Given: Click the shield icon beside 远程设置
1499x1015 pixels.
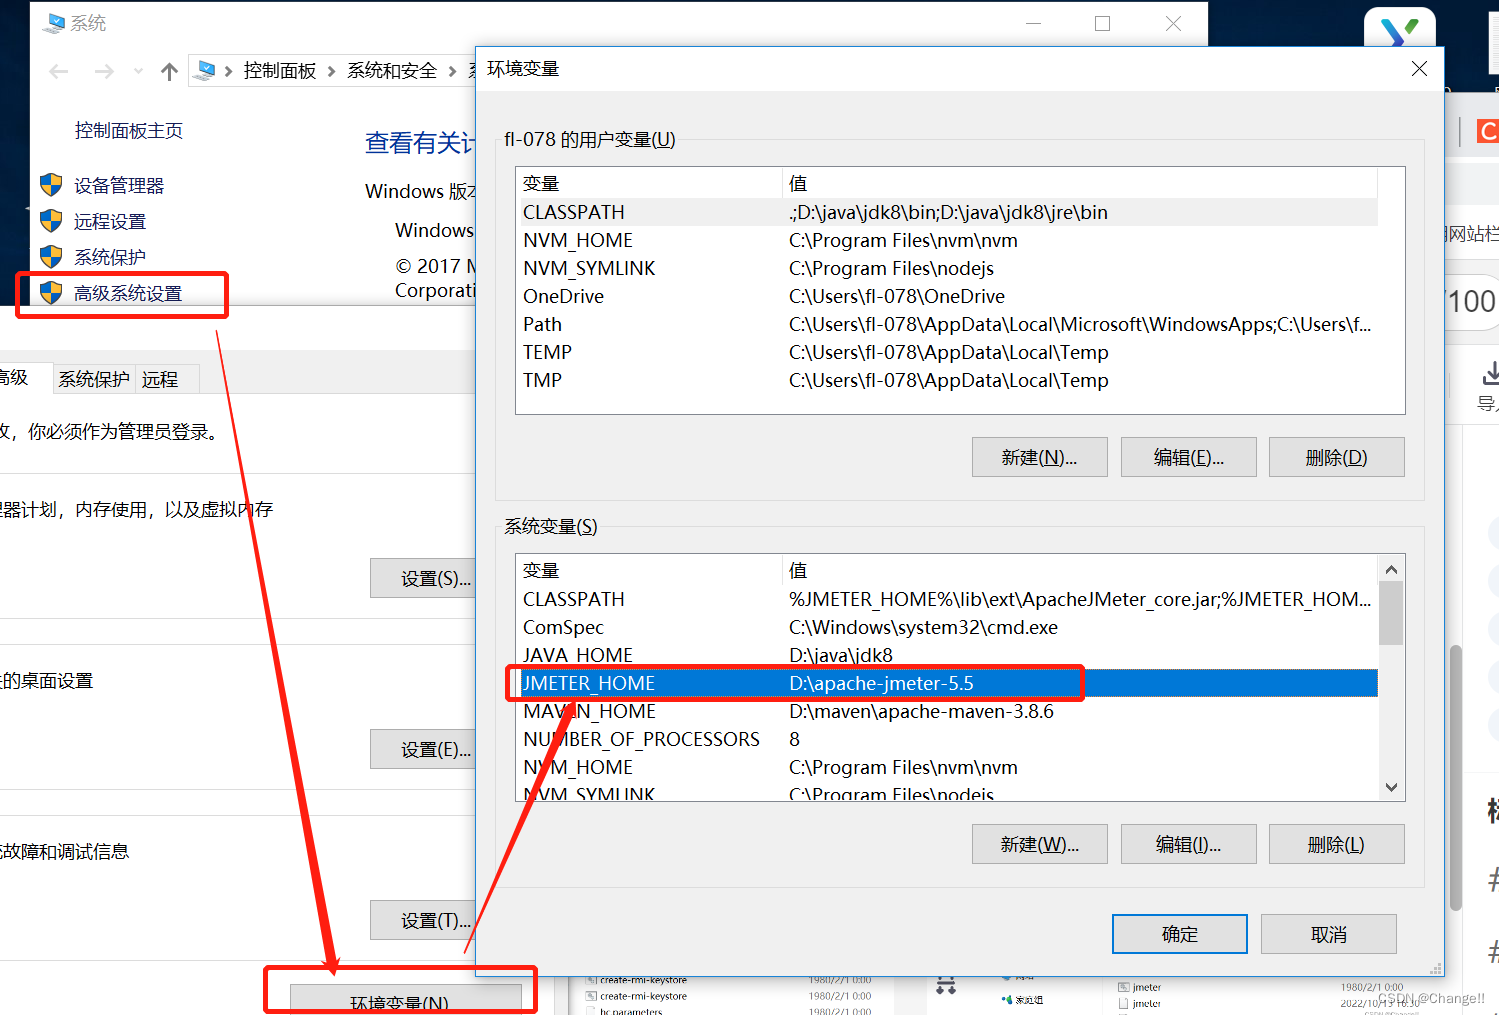Looking at the screenshot, I should tap(51, 221).
